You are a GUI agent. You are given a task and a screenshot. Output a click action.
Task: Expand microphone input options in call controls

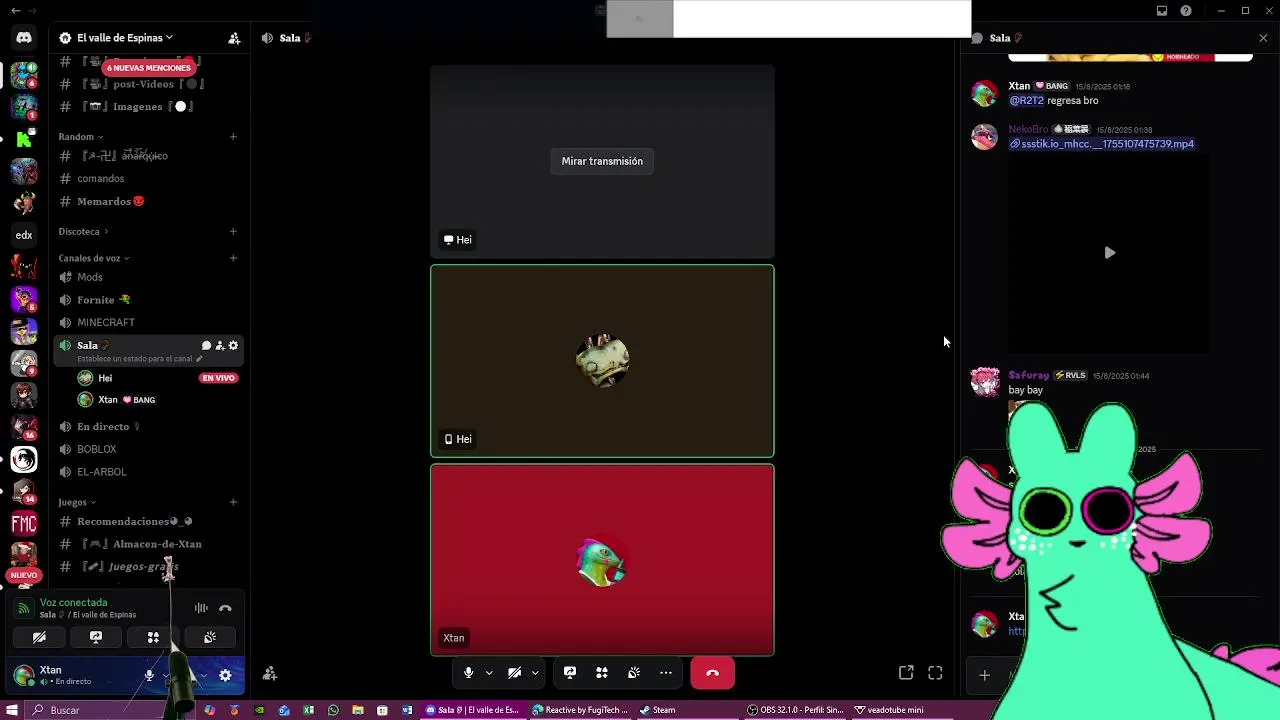tap(489, 673)
